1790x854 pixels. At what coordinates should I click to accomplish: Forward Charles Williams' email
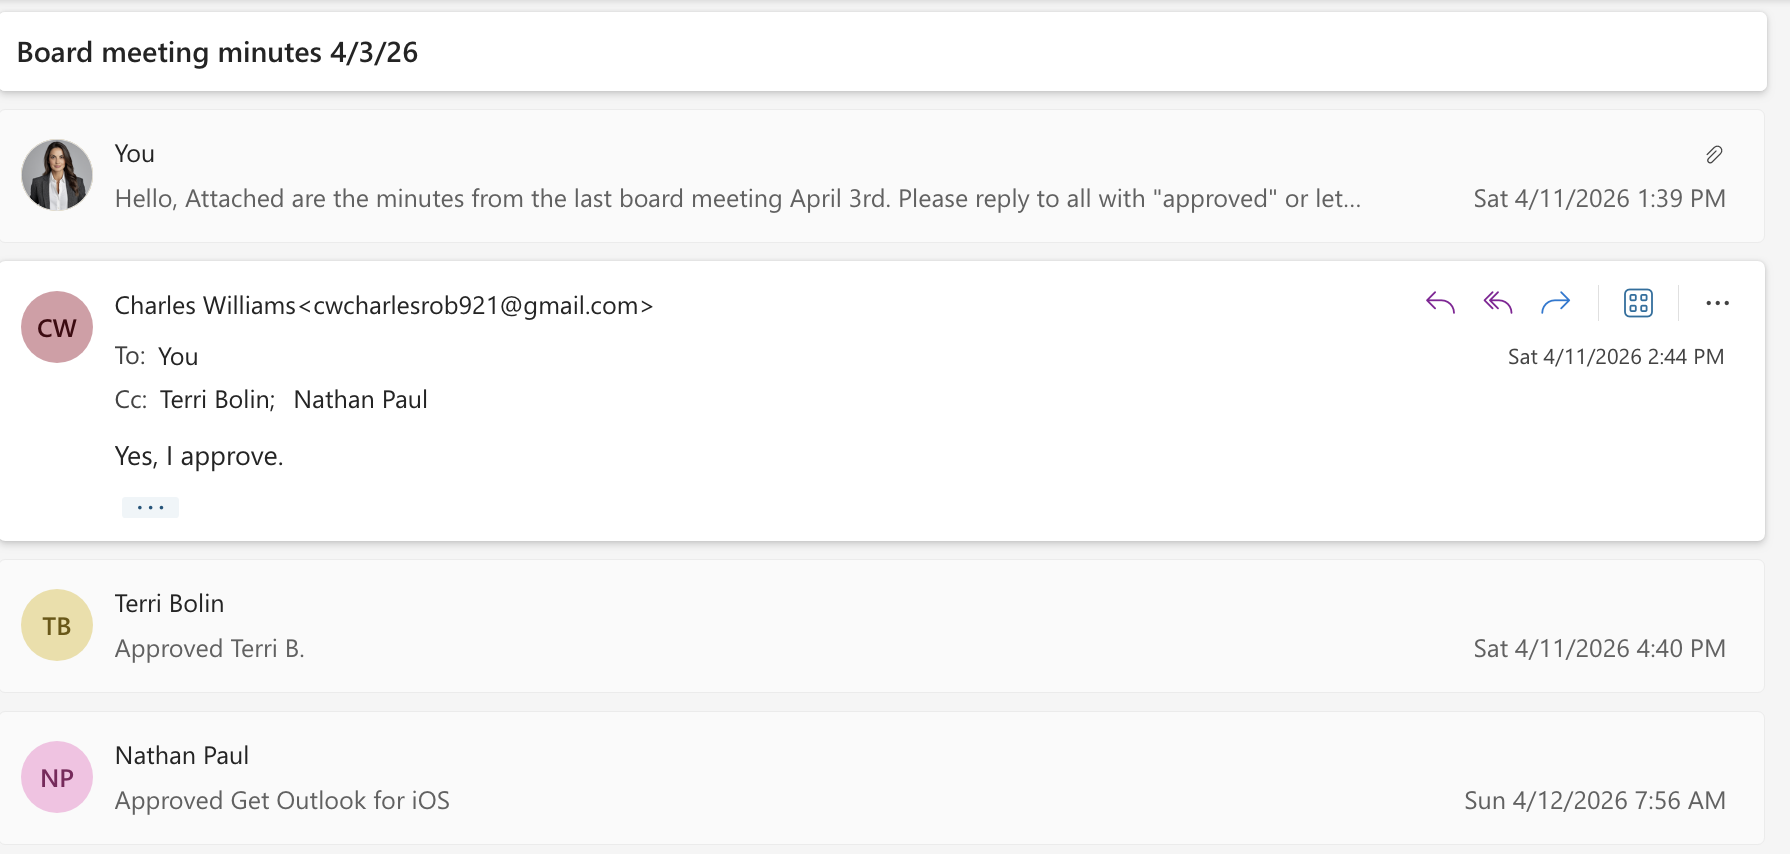click(x=1556, y=303)
